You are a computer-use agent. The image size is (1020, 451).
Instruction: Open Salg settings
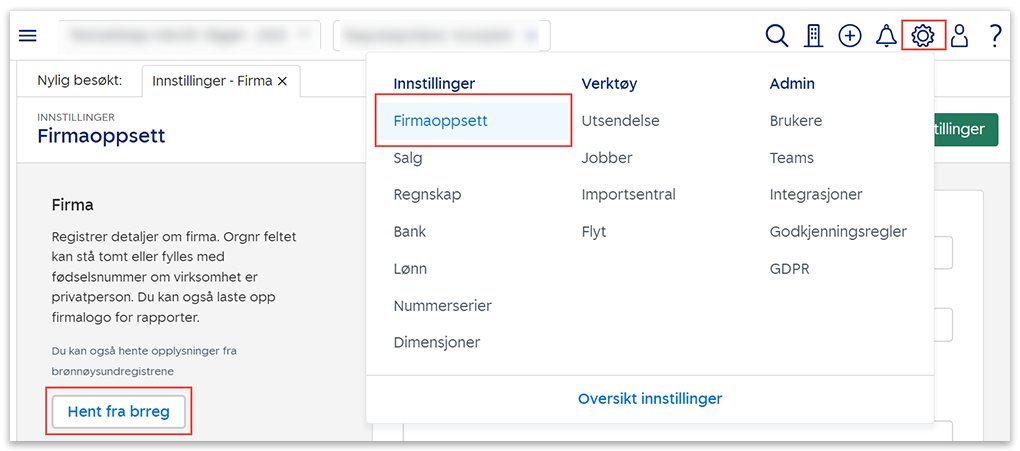click(x=408, y=158)
